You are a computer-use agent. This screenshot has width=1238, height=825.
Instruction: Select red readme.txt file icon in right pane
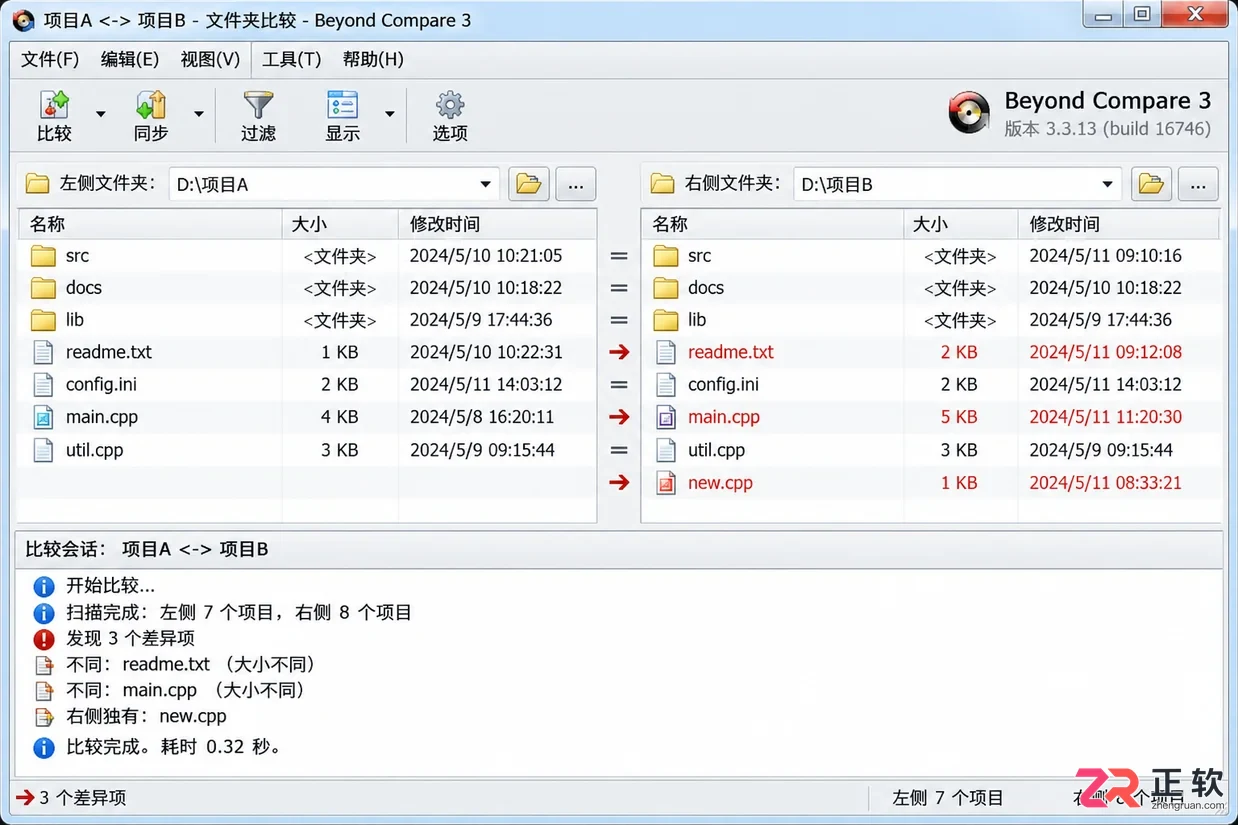666,352
